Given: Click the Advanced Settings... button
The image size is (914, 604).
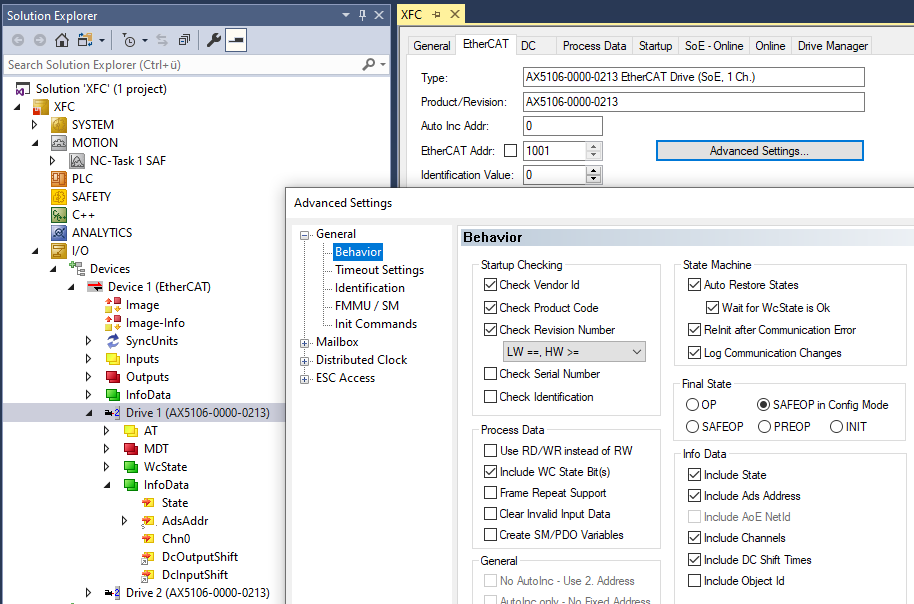Looking at the screenshot, I should pos(760,151).
